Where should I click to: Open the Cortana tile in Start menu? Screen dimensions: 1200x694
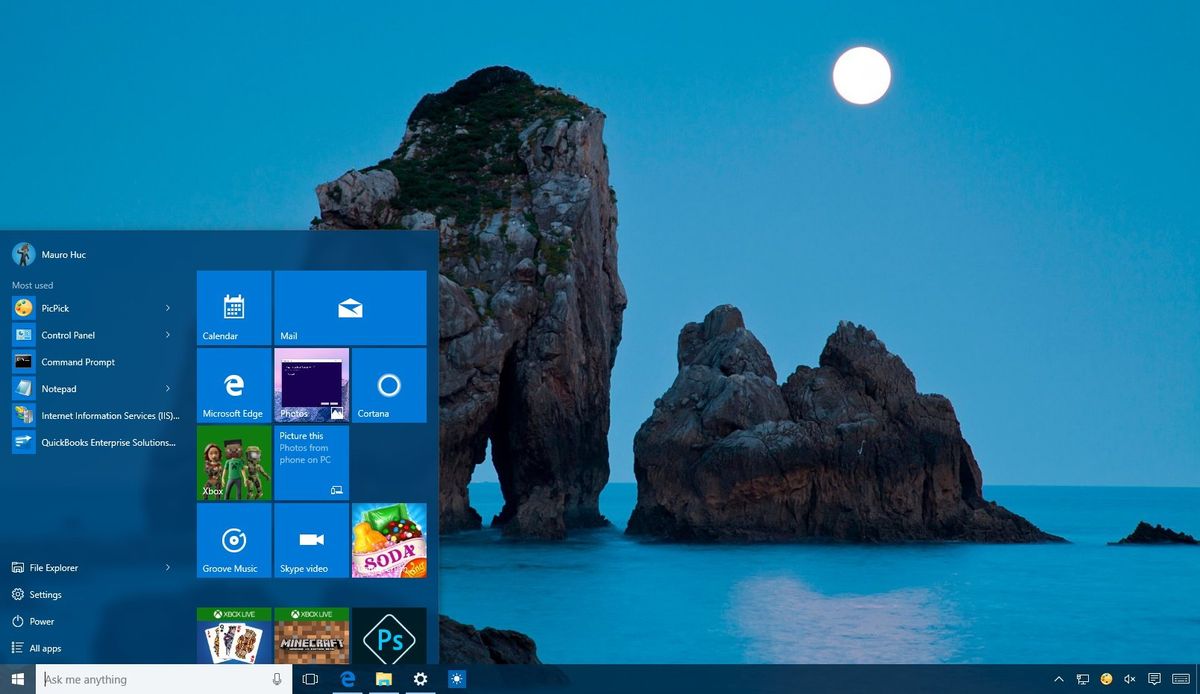[x=389, y=384]
